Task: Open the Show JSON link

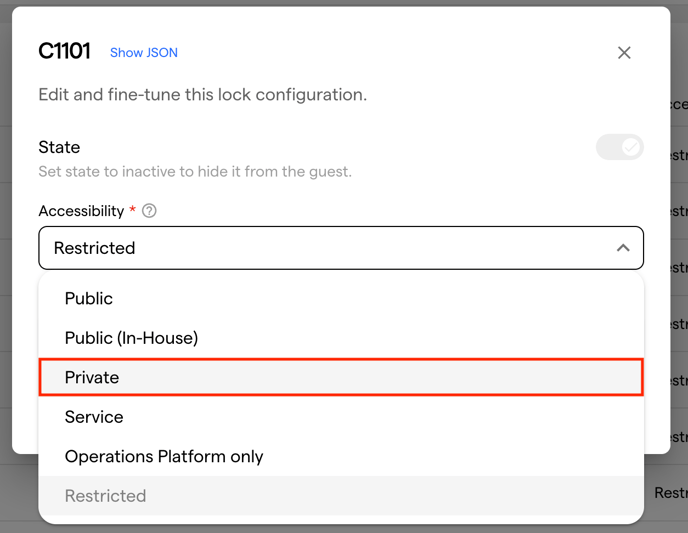Action: (x=144, y=53)
